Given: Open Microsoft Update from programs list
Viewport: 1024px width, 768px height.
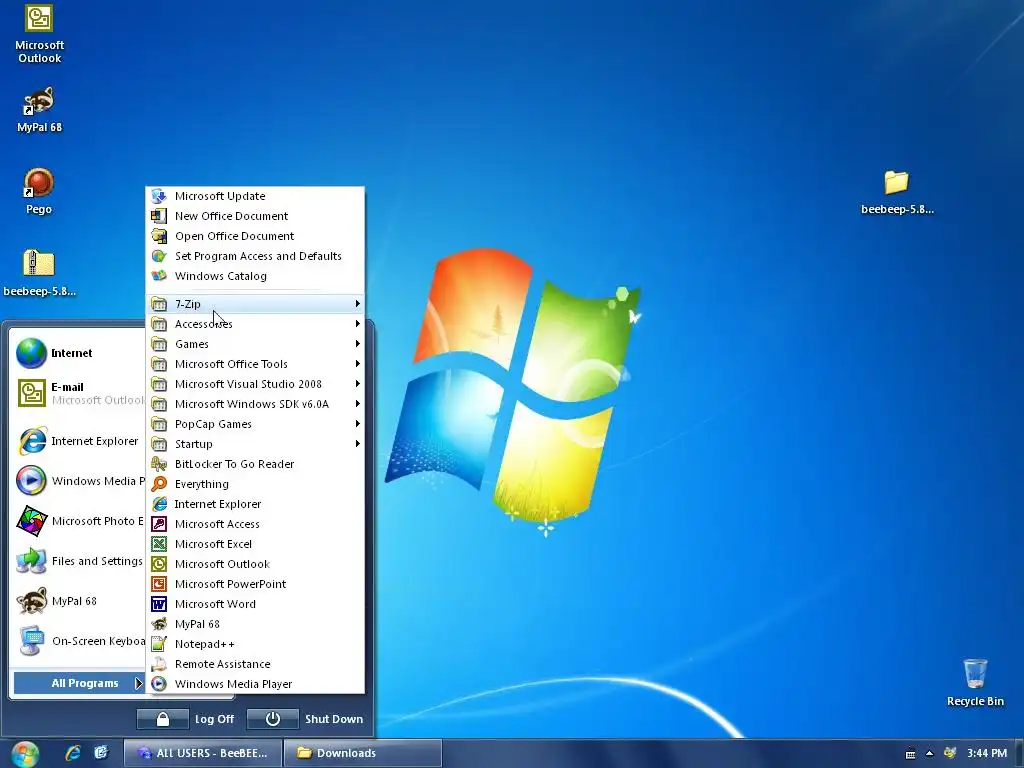Looking at the screenshot, I should pos(255,196).
